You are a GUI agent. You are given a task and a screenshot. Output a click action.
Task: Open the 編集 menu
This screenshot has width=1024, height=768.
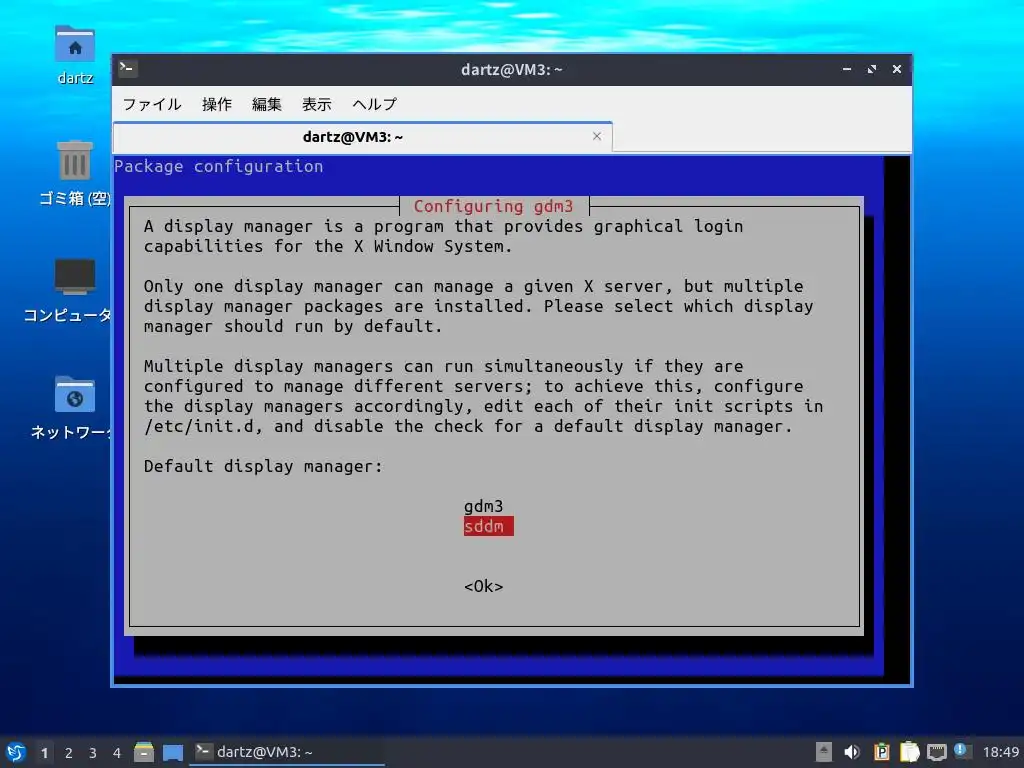click(x=266, y=104)
